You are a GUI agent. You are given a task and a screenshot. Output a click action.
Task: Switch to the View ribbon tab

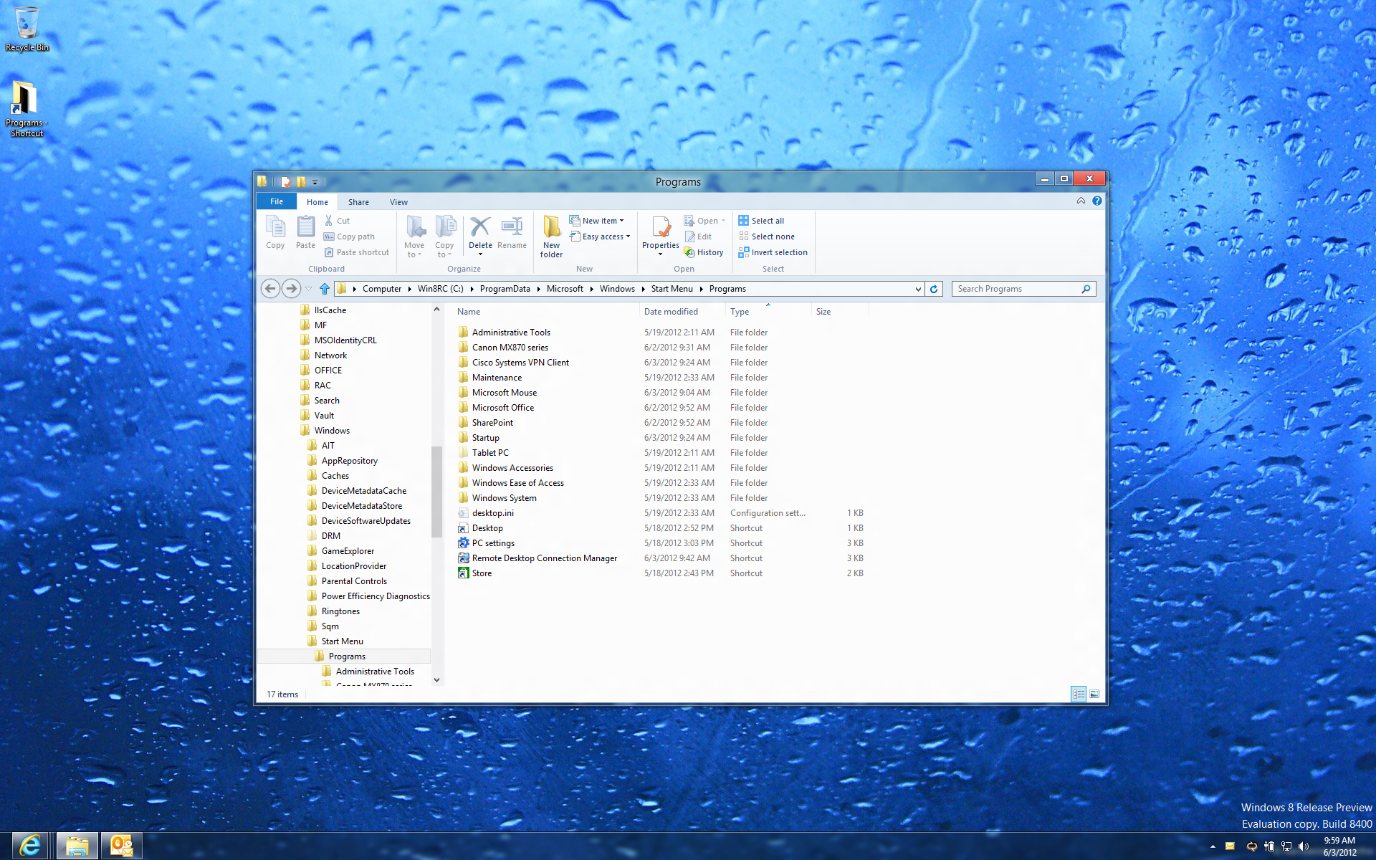399,201
